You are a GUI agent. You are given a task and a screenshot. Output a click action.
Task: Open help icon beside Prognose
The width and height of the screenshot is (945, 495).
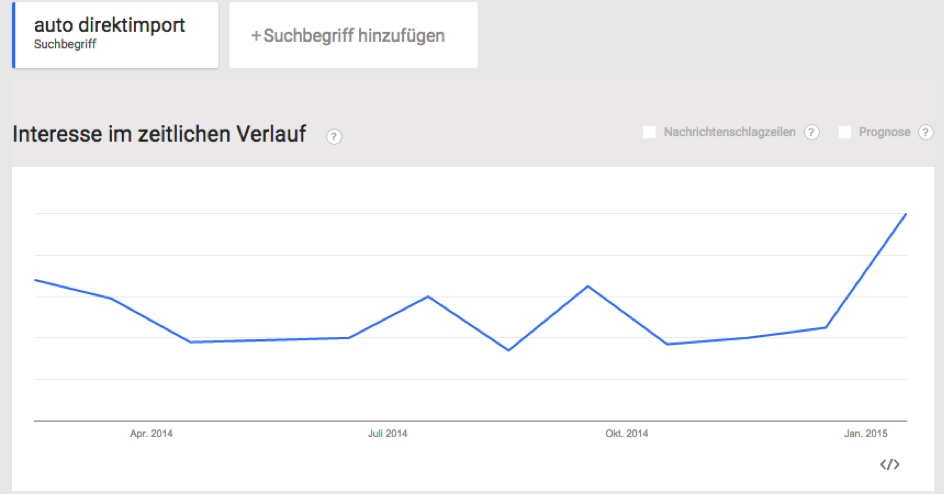coord(926,132)
